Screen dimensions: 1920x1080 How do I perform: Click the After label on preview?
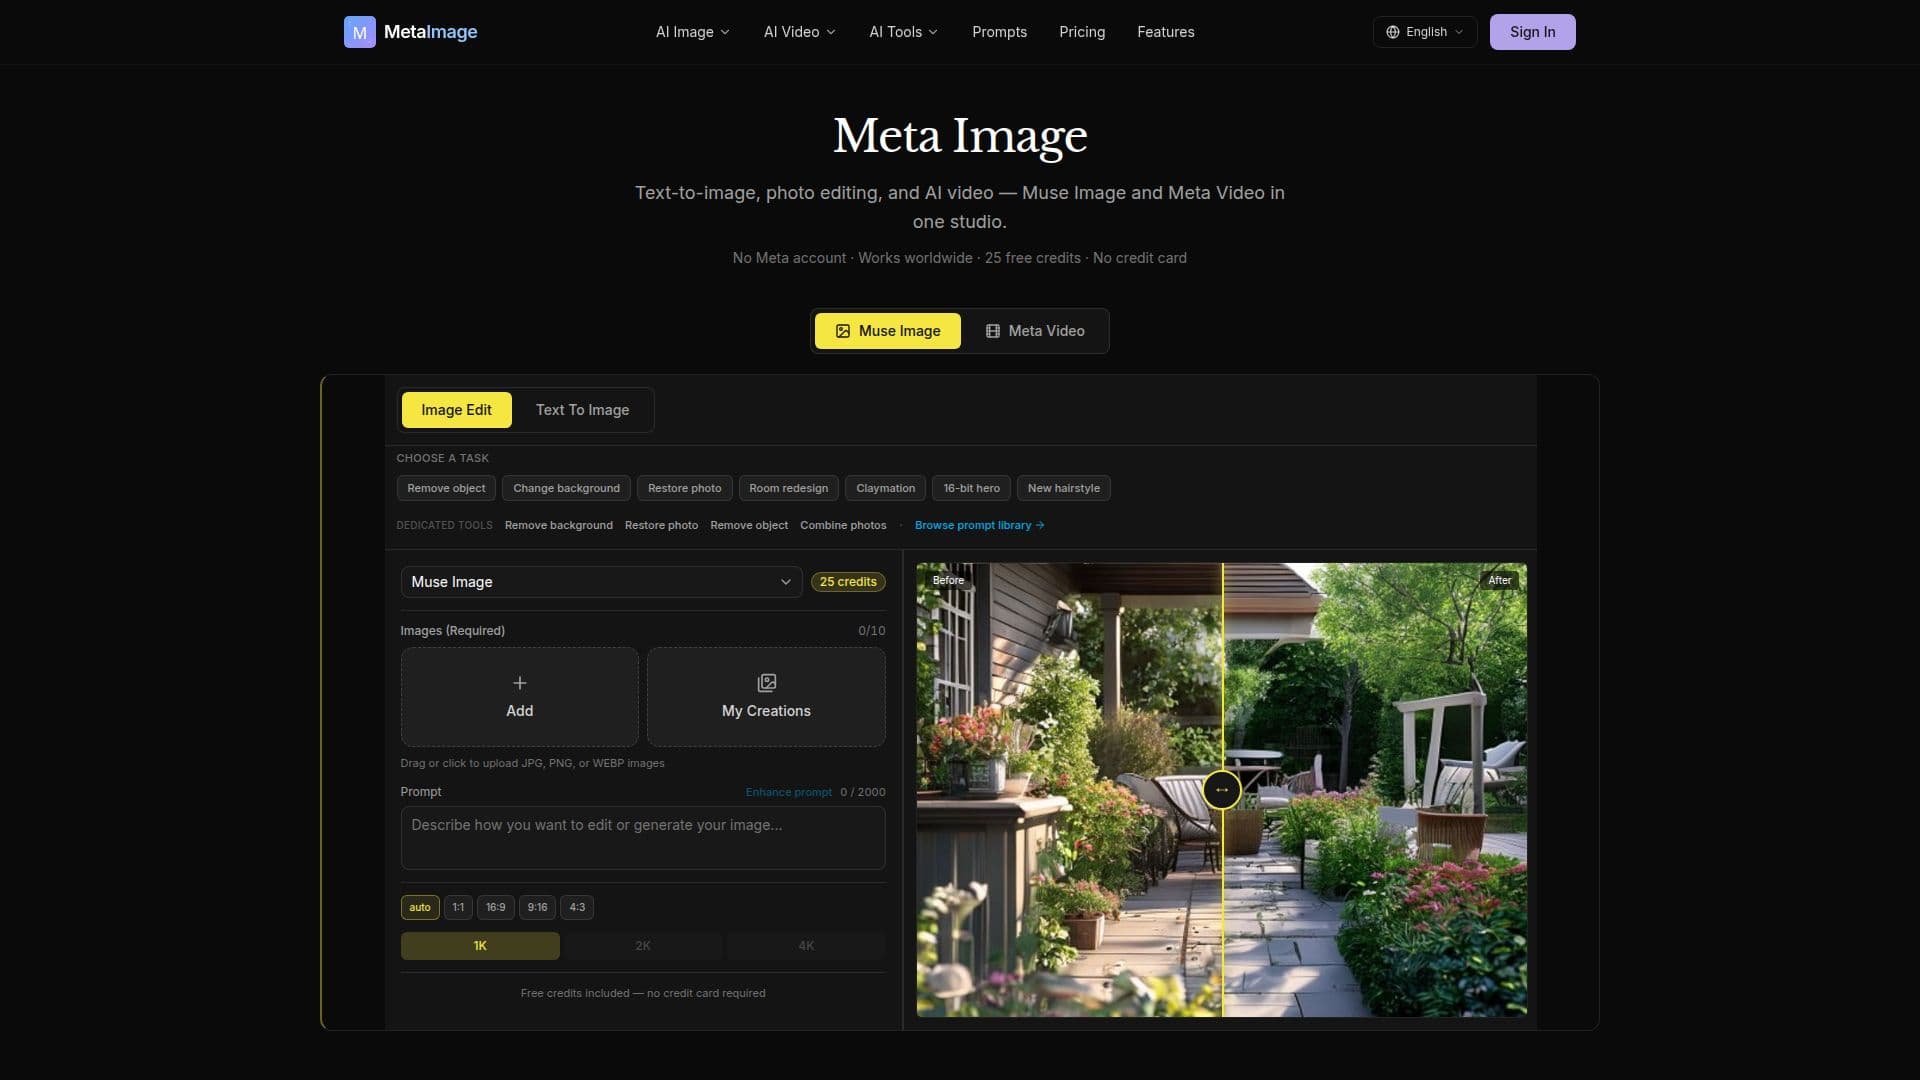coord(1500,580)
